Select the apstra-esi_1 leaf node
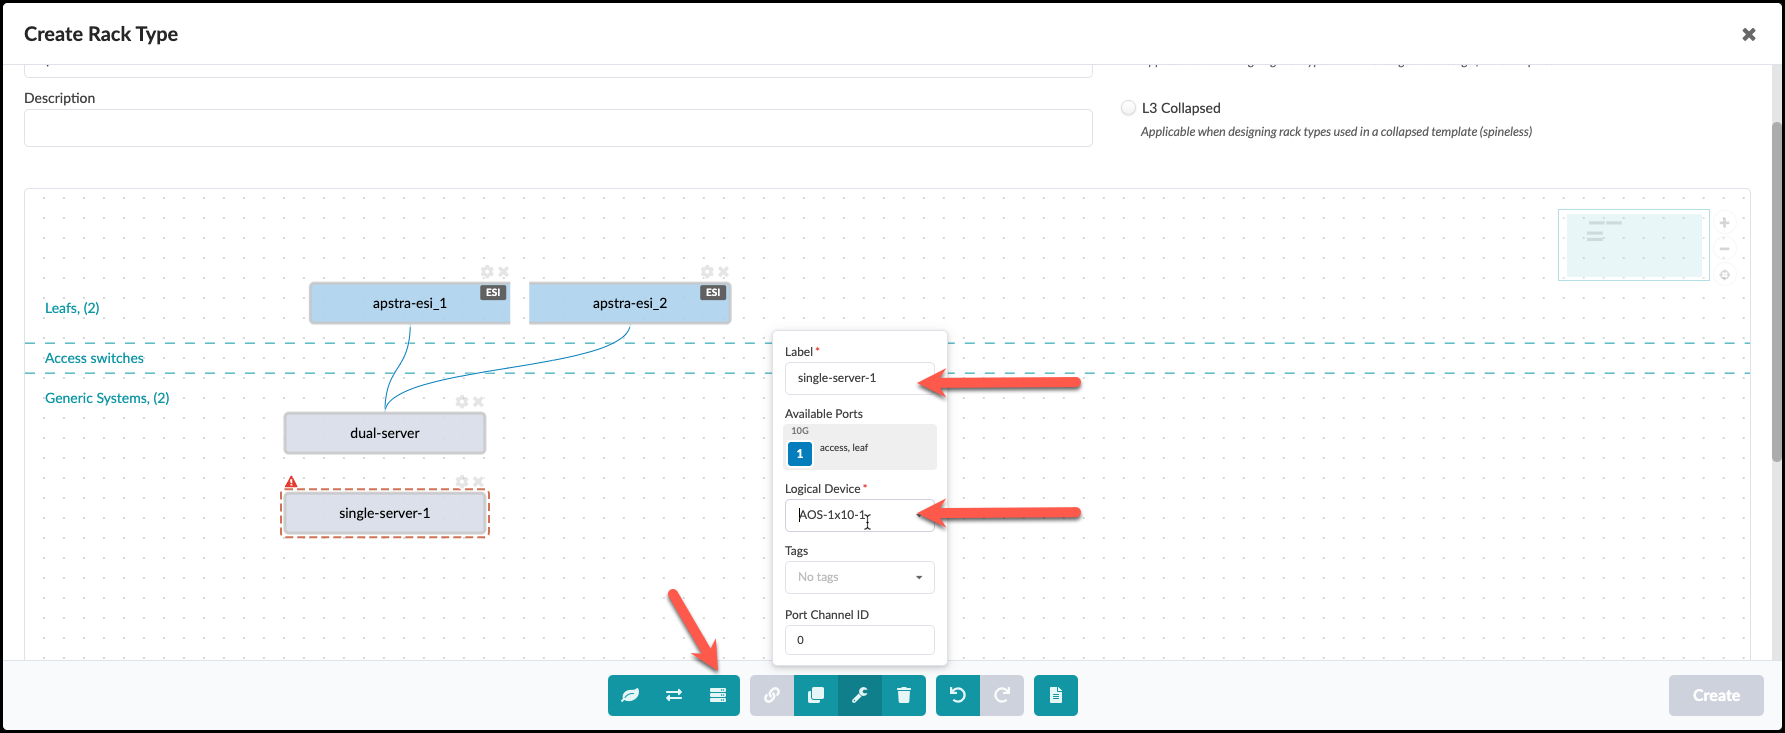The height and width of the screenshot is (733, 1785). pos(409,303)
